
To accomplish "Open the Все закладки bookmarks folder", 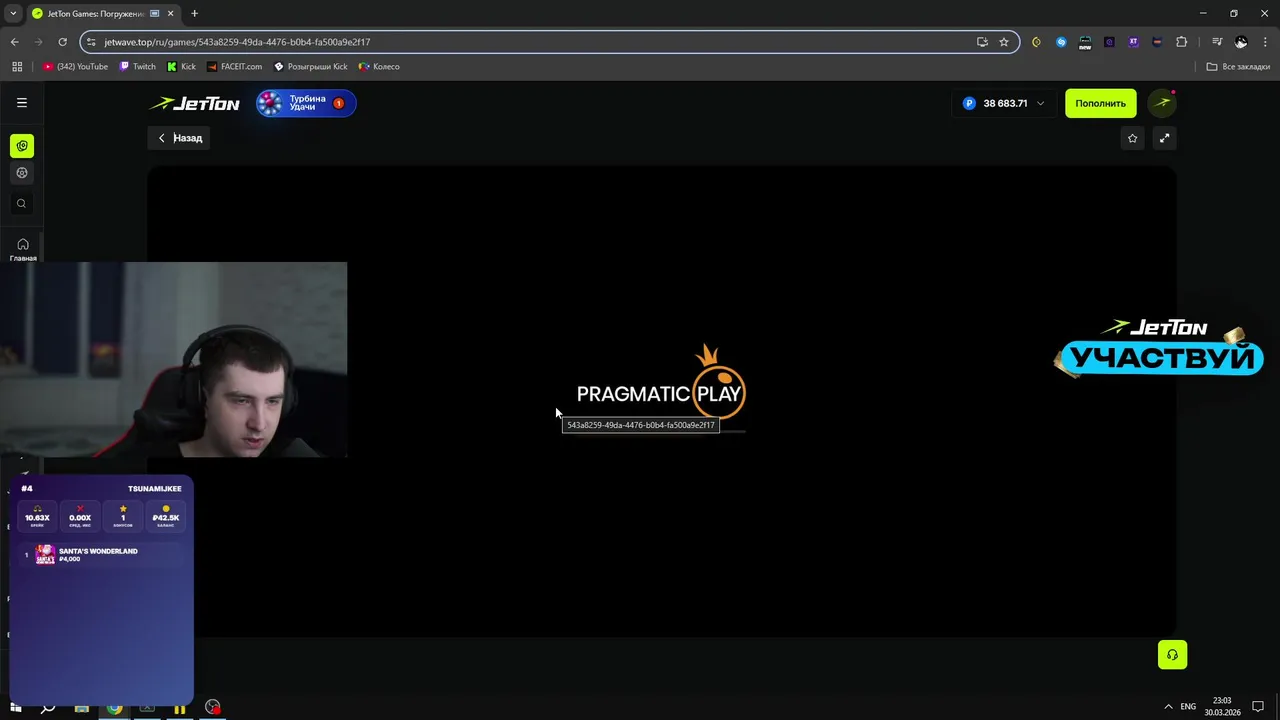I will [x=1238, y=67].
